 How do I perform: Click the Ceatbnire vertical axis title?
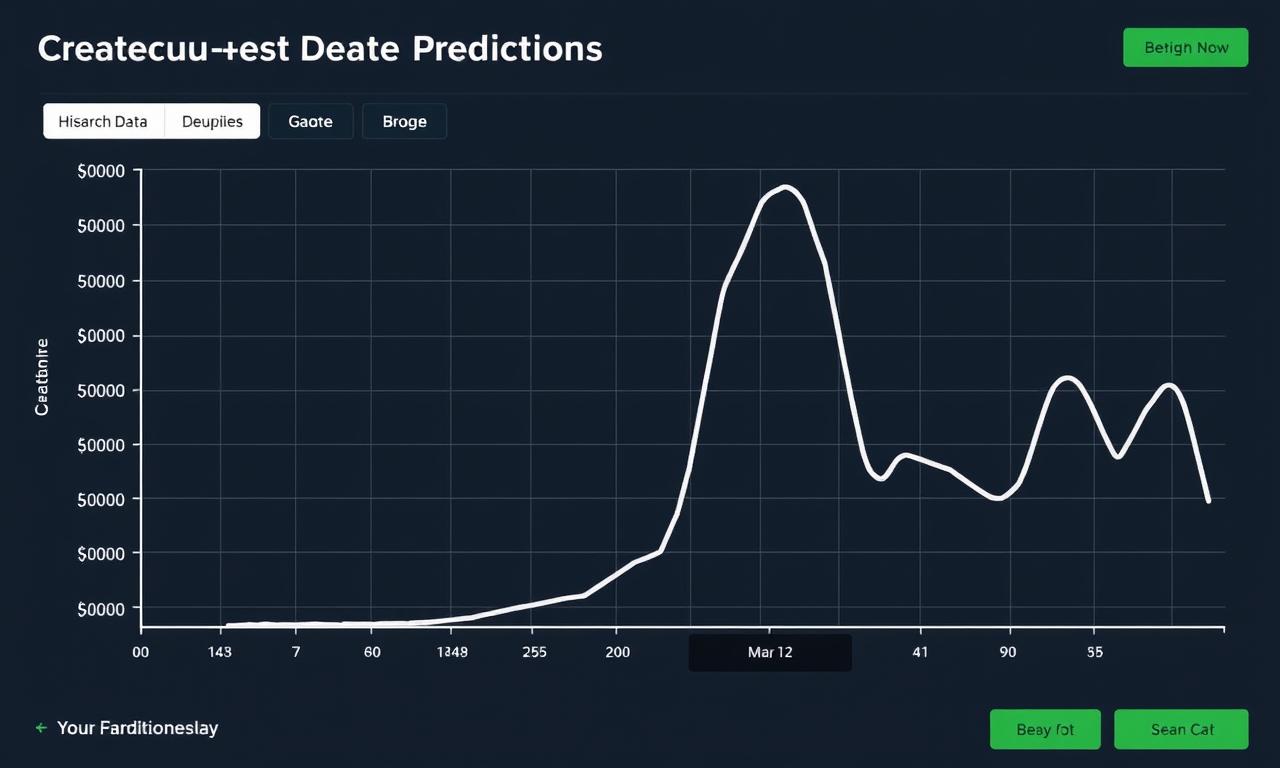(42, 376)
